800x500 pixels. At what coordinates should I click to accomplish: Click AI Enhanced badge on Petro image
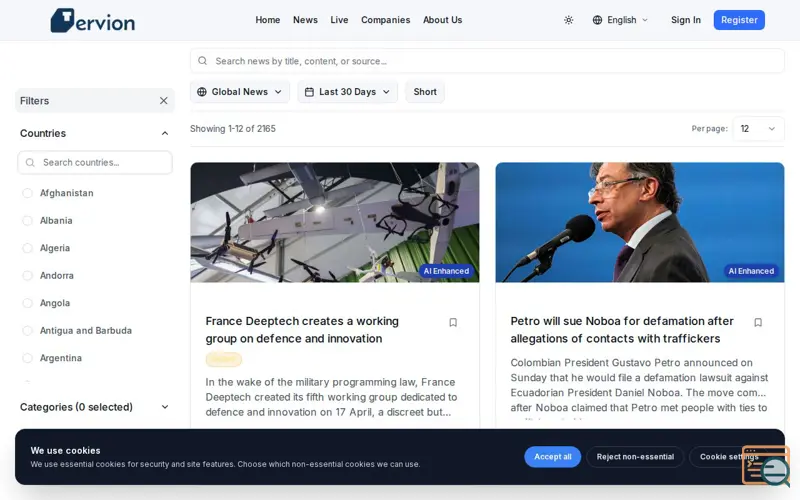pyautogui.click(x=751, y=271)
